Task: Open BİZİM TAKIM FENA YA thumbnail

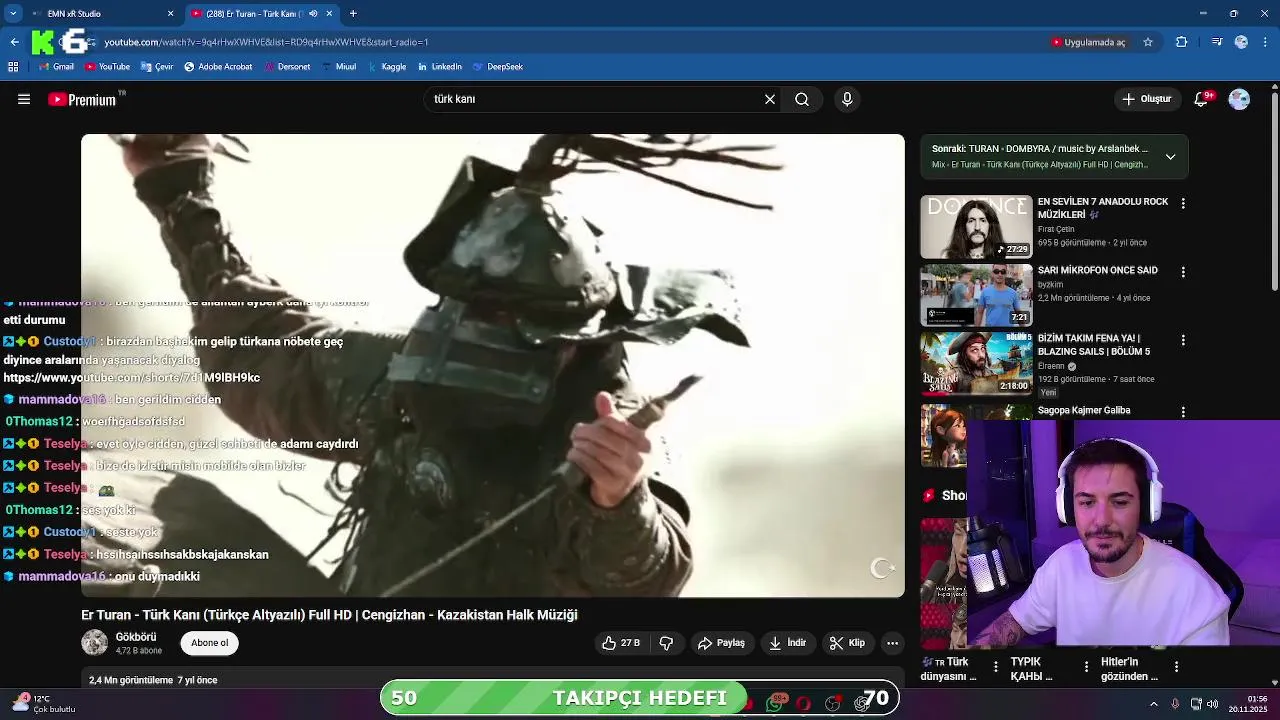Action: [976, 364]
